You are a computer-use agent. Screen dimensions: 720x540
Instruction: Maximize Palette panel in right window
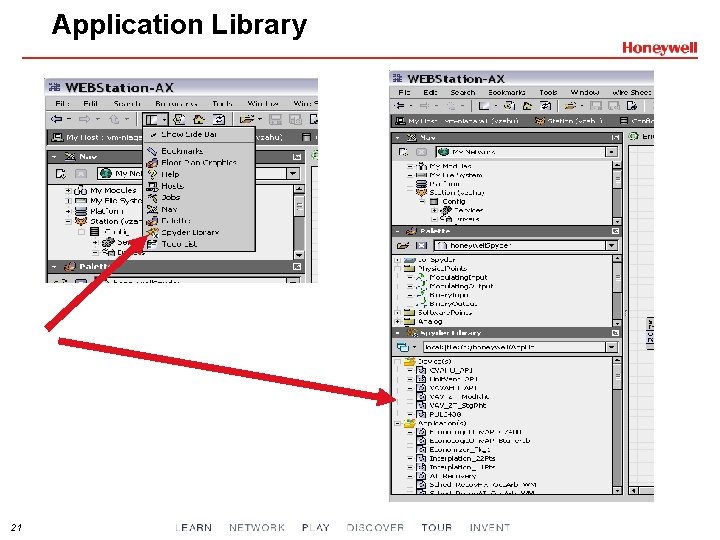coord(615,231)
